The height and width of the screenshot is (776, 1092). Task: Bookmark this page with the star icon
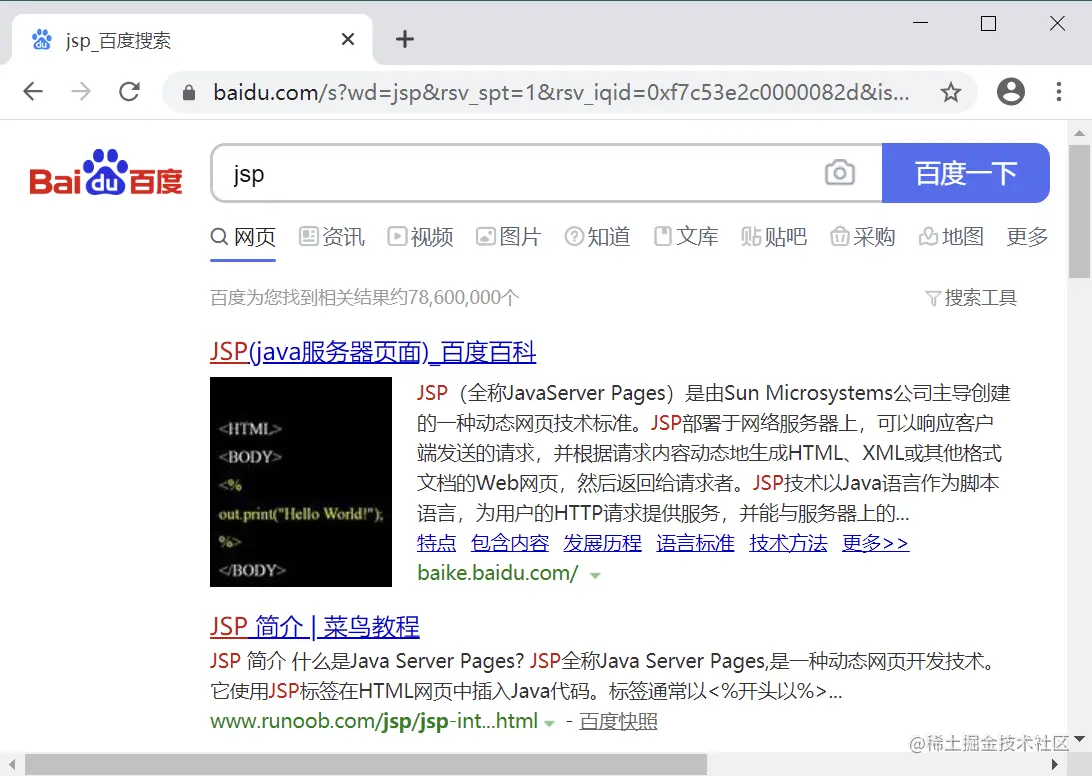(x=950, y=91)
